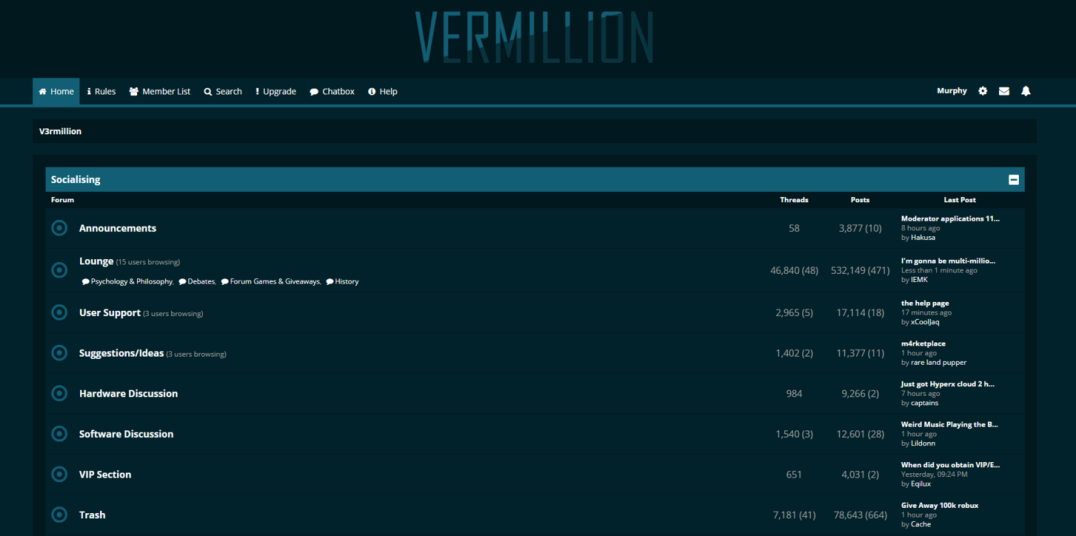Viewport: 1076px width, 536px height.
Task: Visit poster Hakusa's profile
Action: [923, 237]
